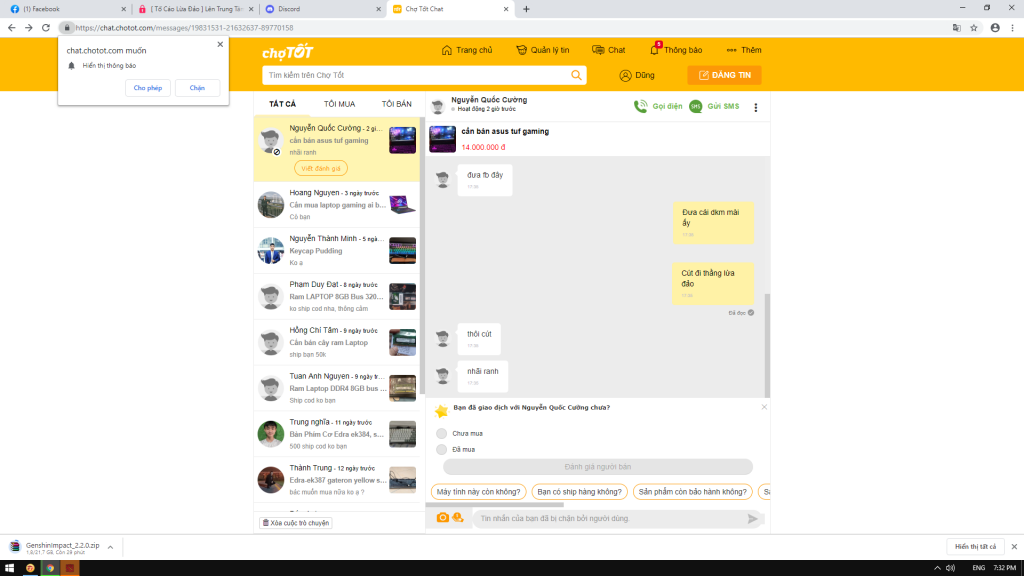Open a new browser tab
The height and width of the screenshot is (576, 1024).
(x=526, y=9)
